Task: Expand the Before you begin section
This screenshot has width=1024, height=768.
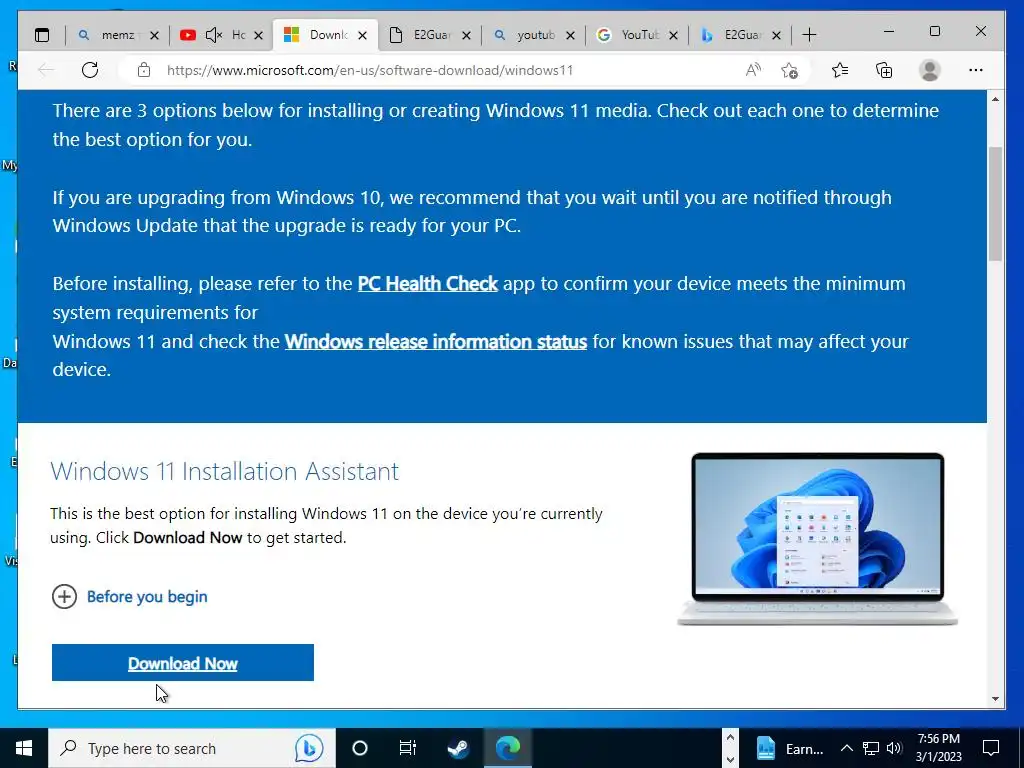Action: (130, 596)
